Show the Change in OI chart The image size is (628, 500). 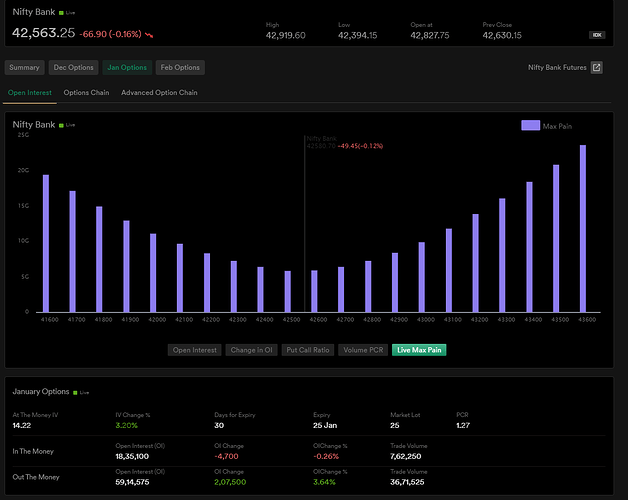click(x=251, y=350)
